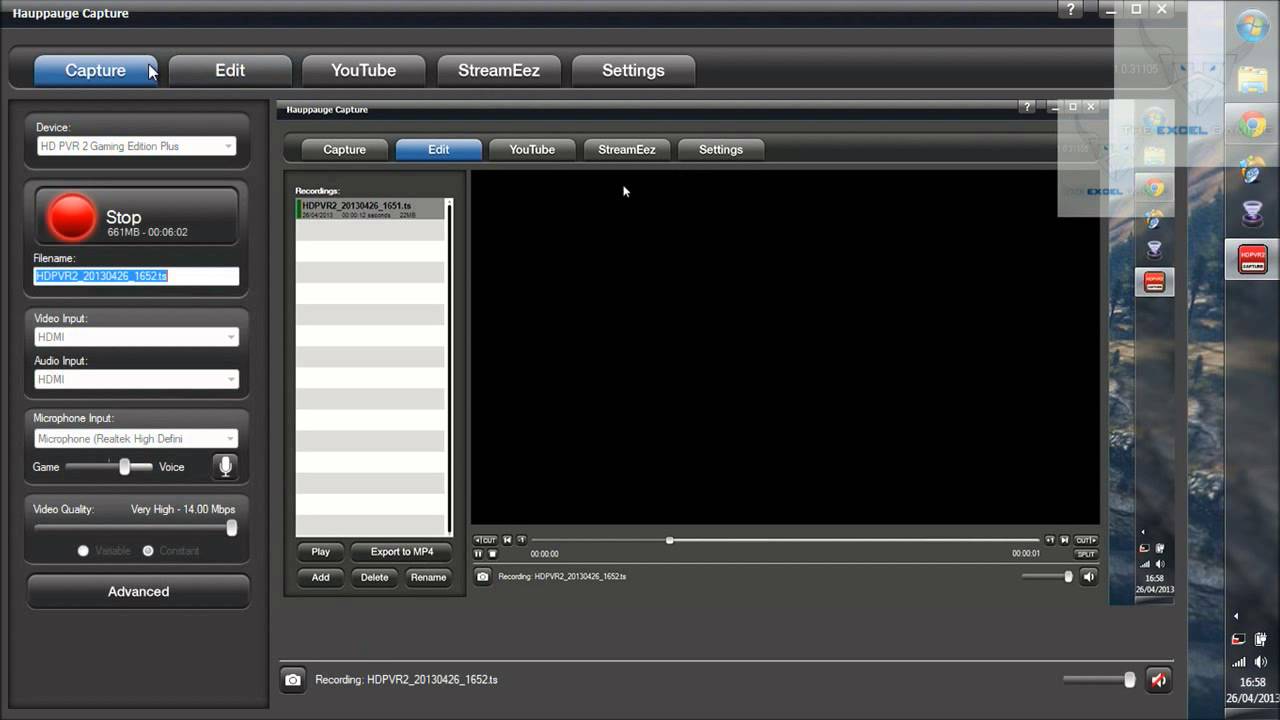1280x720 pixels.
Task: Click the Filename field HDPVR2_20130426_1652.ts
Action: point(136,276)
